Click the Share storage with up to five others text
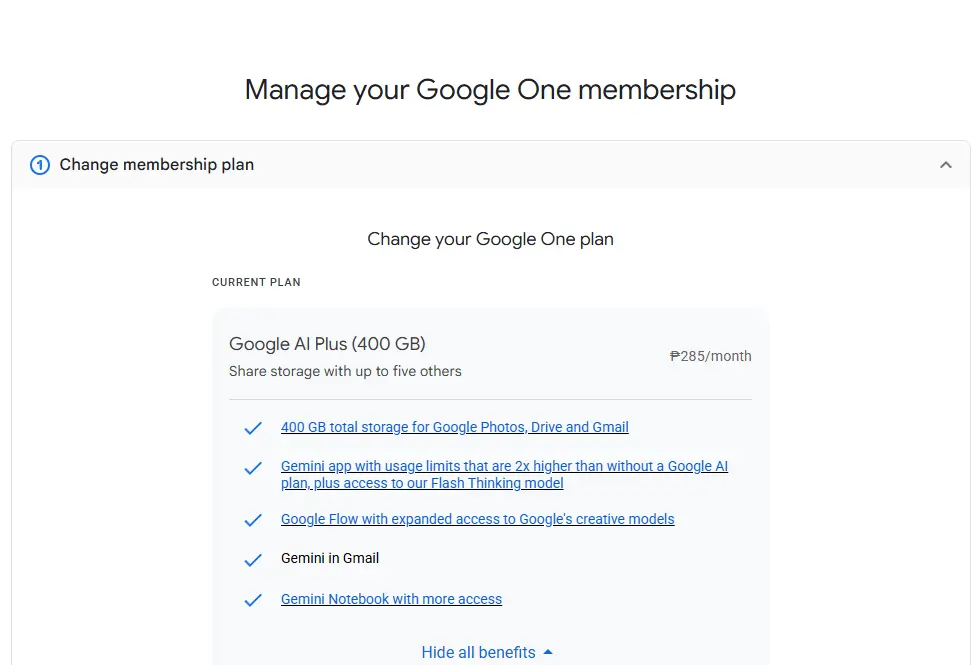The image size is (971, 665). point(345,372)
